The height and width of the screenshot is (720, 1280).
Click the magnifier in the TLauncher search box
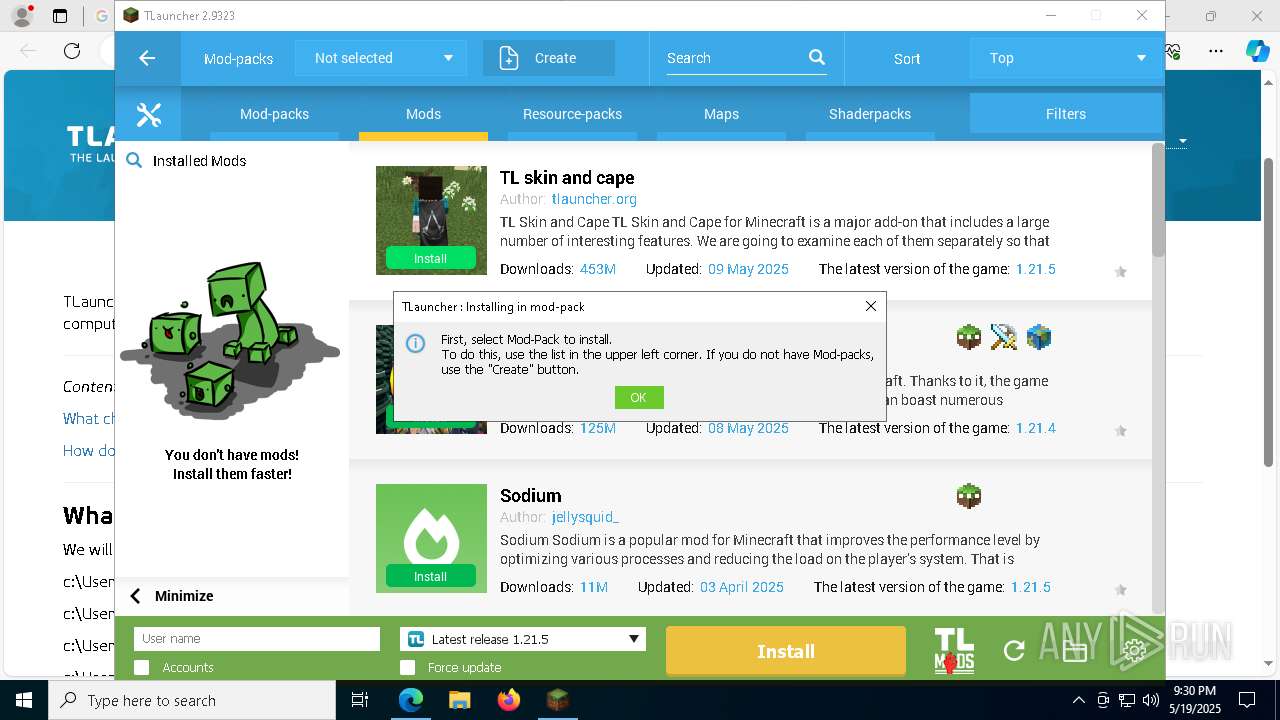coord(817,58)
